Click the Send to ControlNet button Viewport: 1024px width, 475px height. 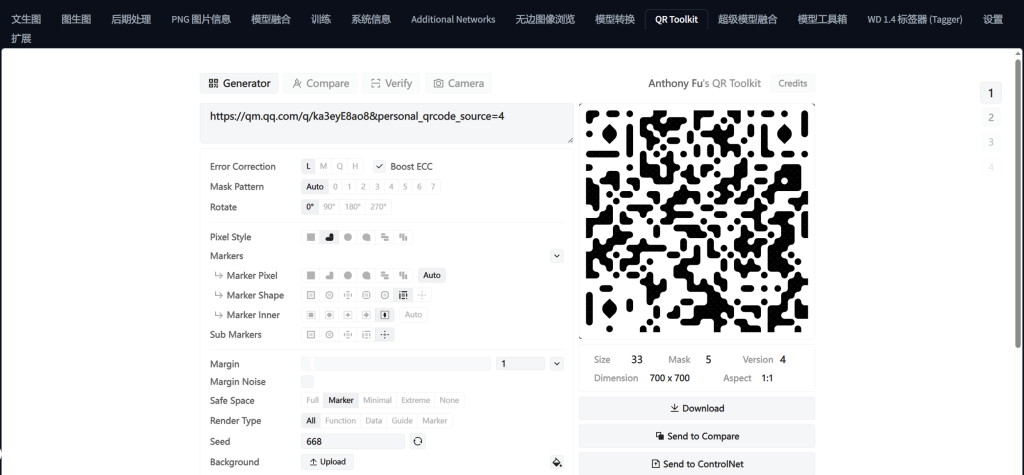coord(696,464)
